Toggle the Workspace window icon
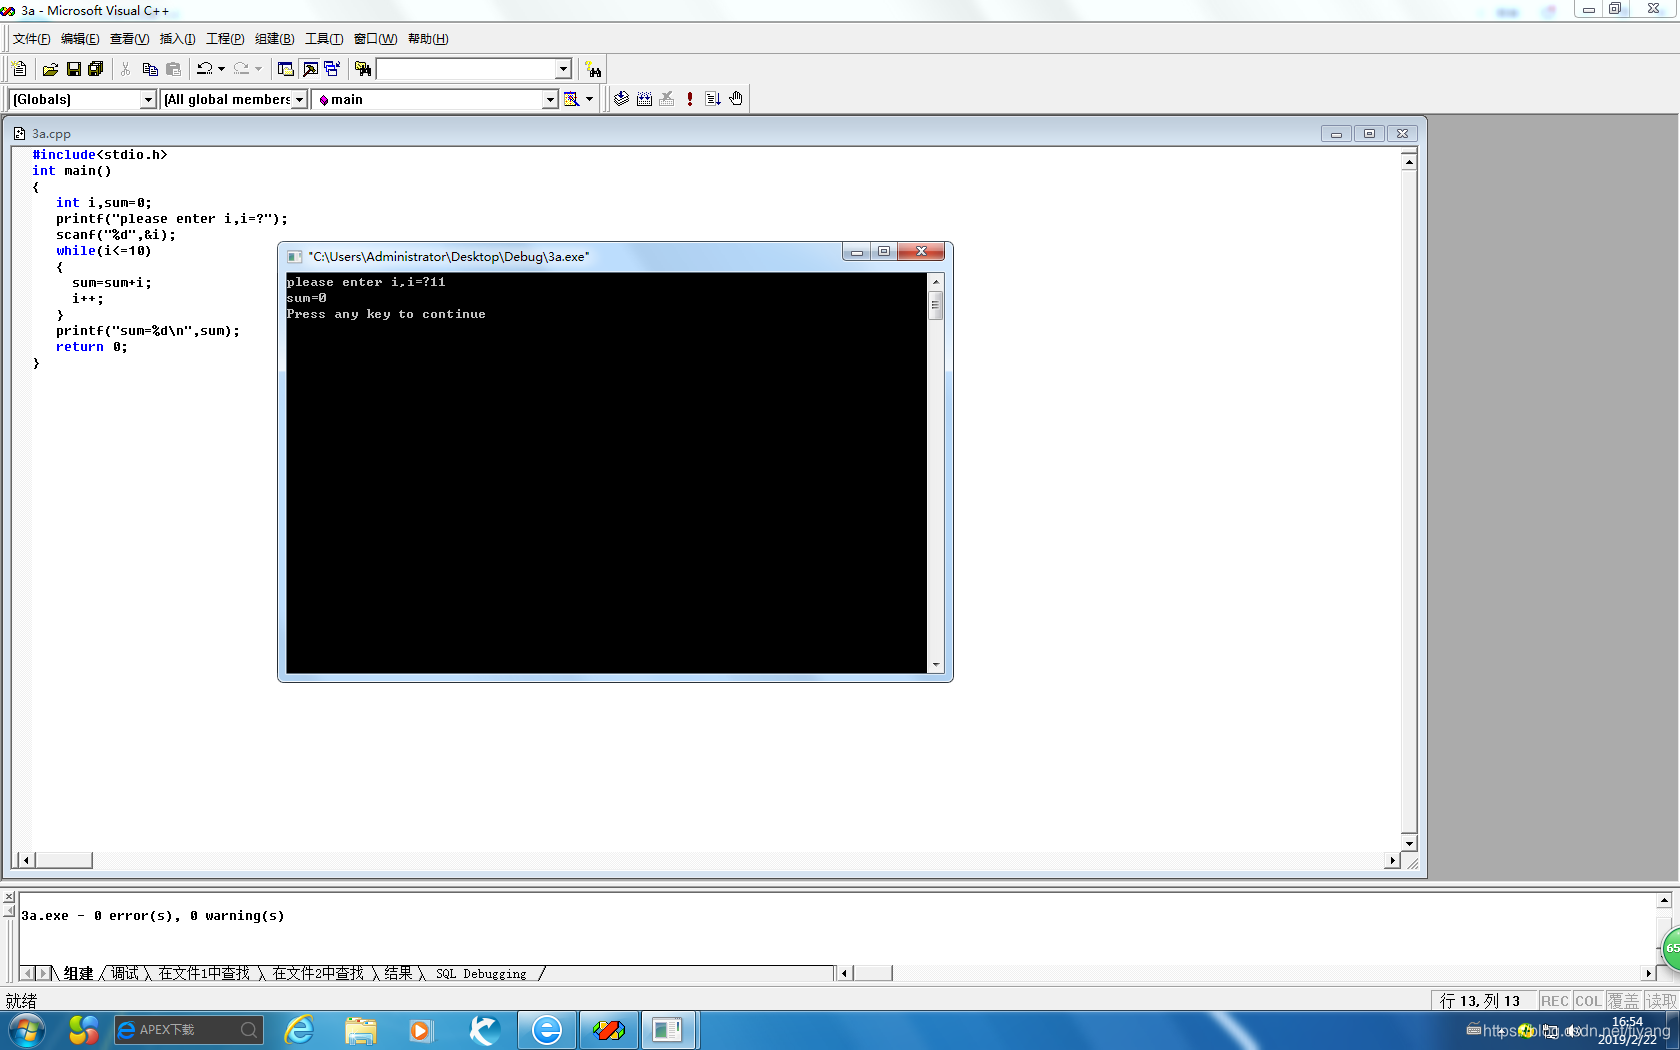Viewport: 1680px width, 1050px height. (286, 69)
